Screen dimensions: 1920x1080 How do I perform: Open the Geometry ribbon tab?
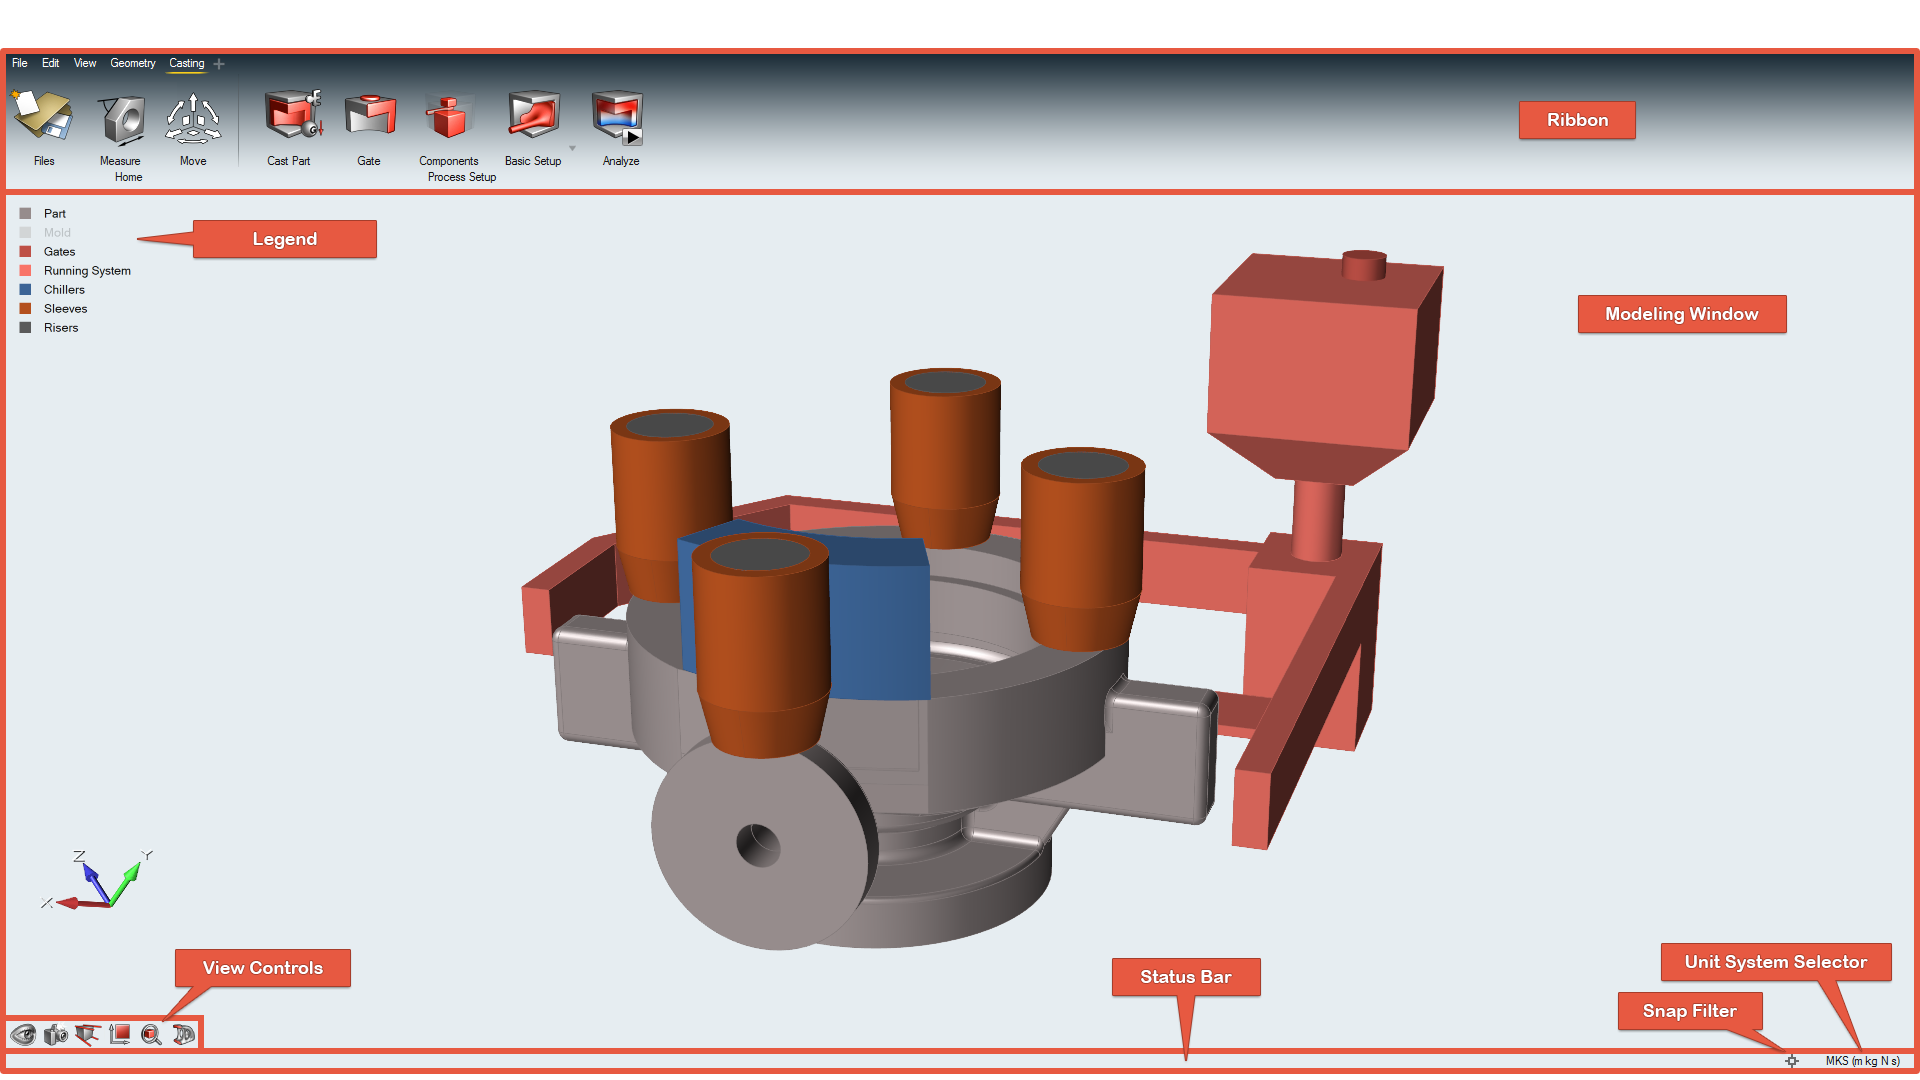point(132,63)
